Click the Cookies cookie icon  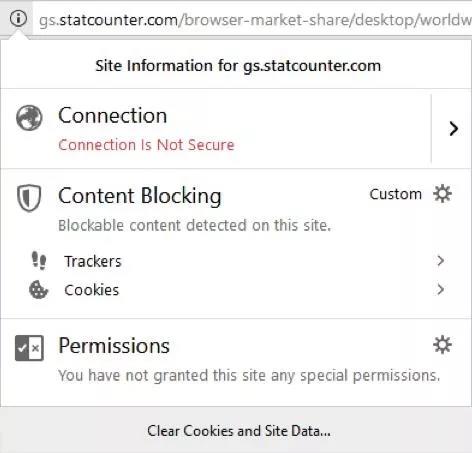pyautogui.click(x=39, y=290)
